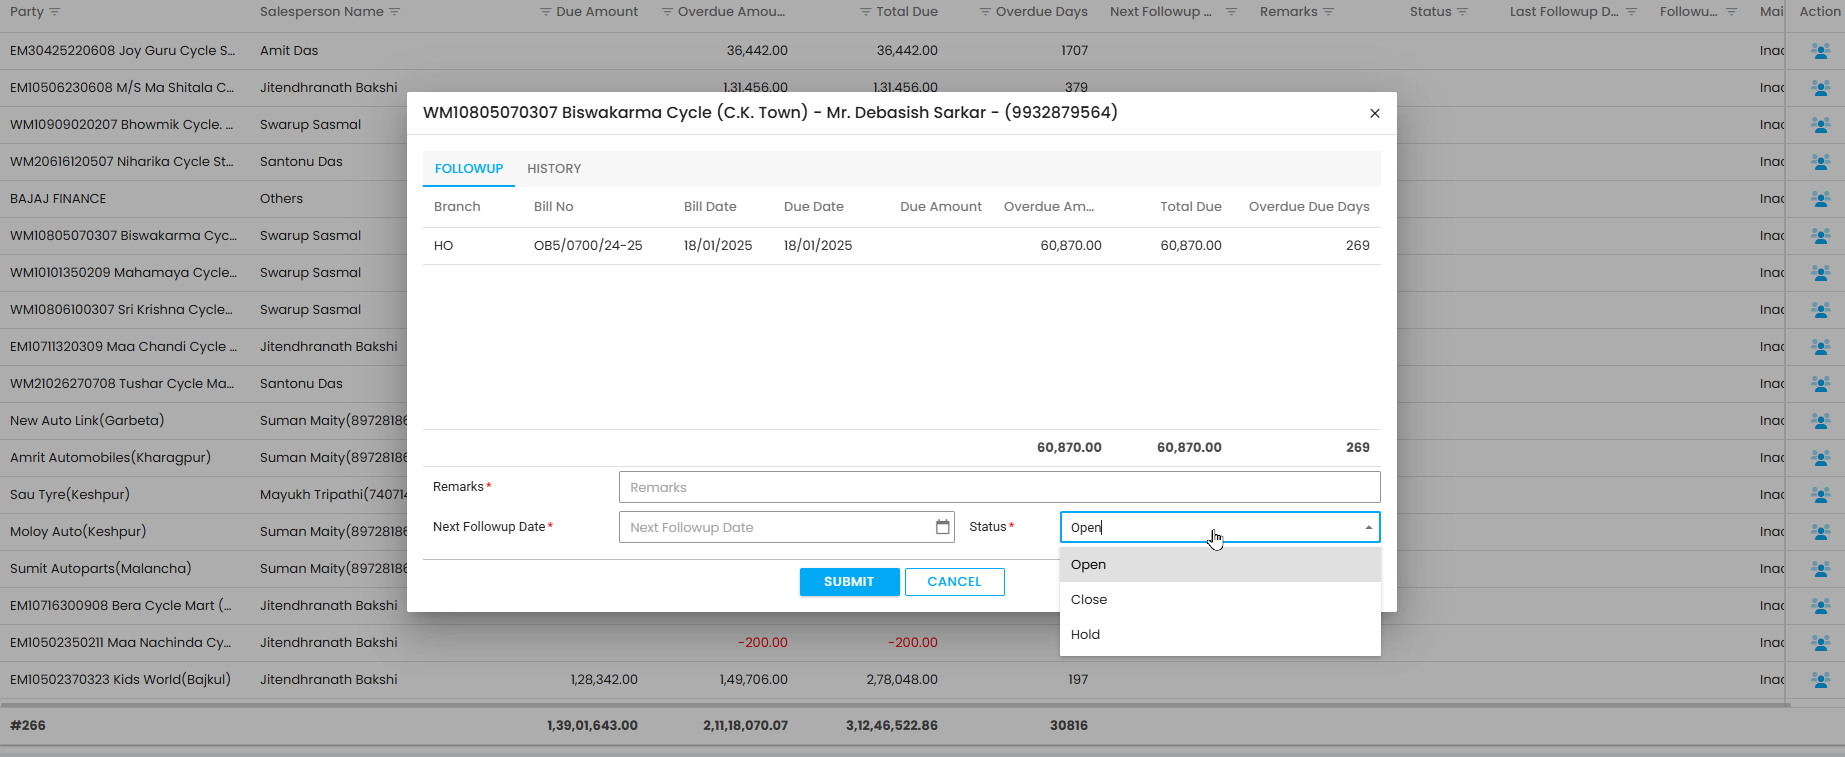Viewport: 1845px width, 757px height.
Task: Filter the Overdue Days column
Action: pyautogui.click(x=985, y=12)
